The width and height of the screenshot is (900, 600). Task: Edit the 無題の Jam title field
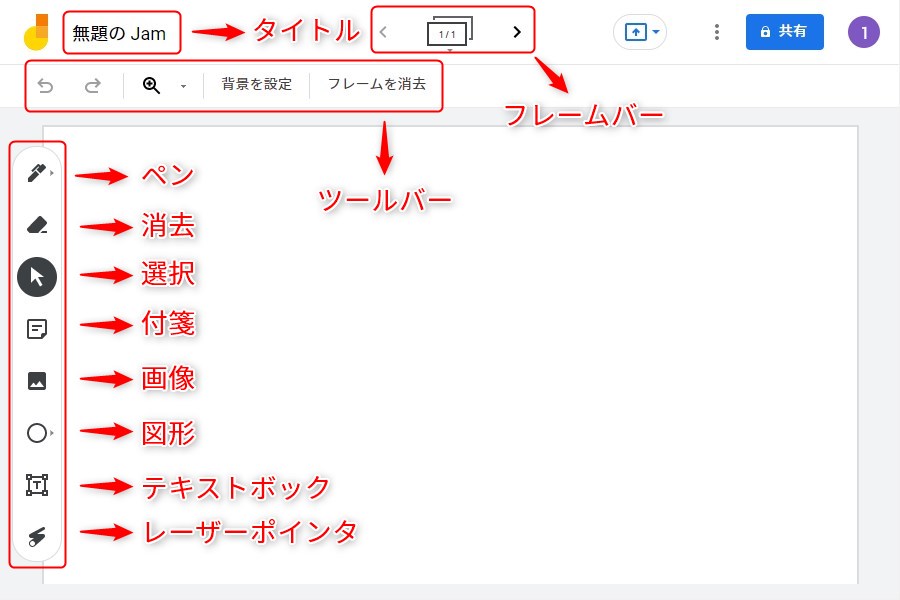tap(119, 33)
